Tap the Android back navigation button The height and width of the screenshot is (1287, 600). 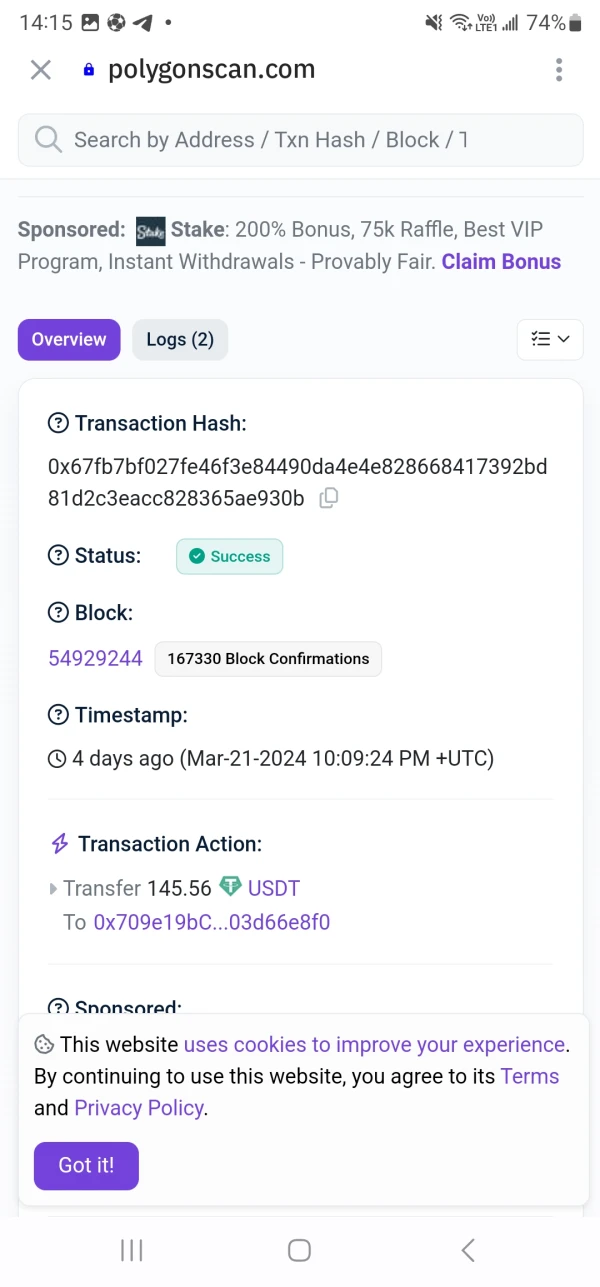467,1250
